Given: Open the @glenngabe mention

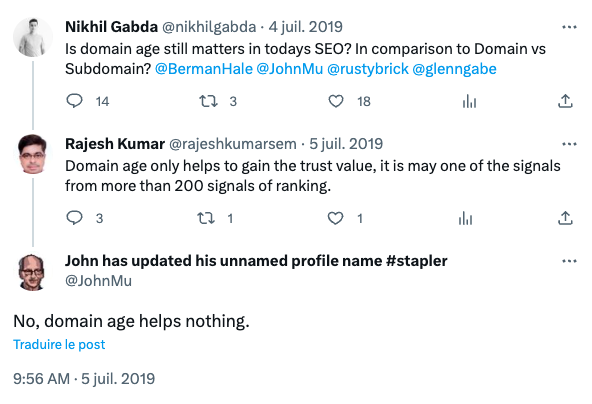Looking at the screenshot, I should click(454, 69).
